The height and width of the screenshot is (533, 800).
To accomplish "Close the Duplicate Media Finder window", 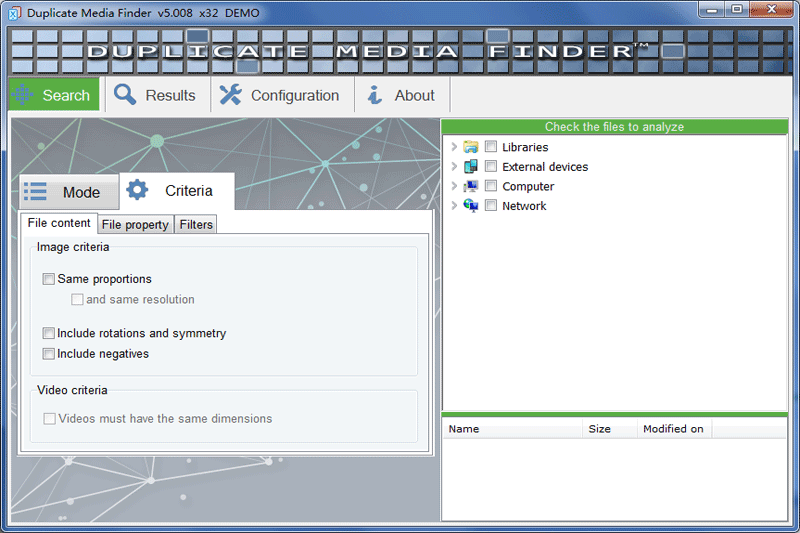I will [771, 10].
